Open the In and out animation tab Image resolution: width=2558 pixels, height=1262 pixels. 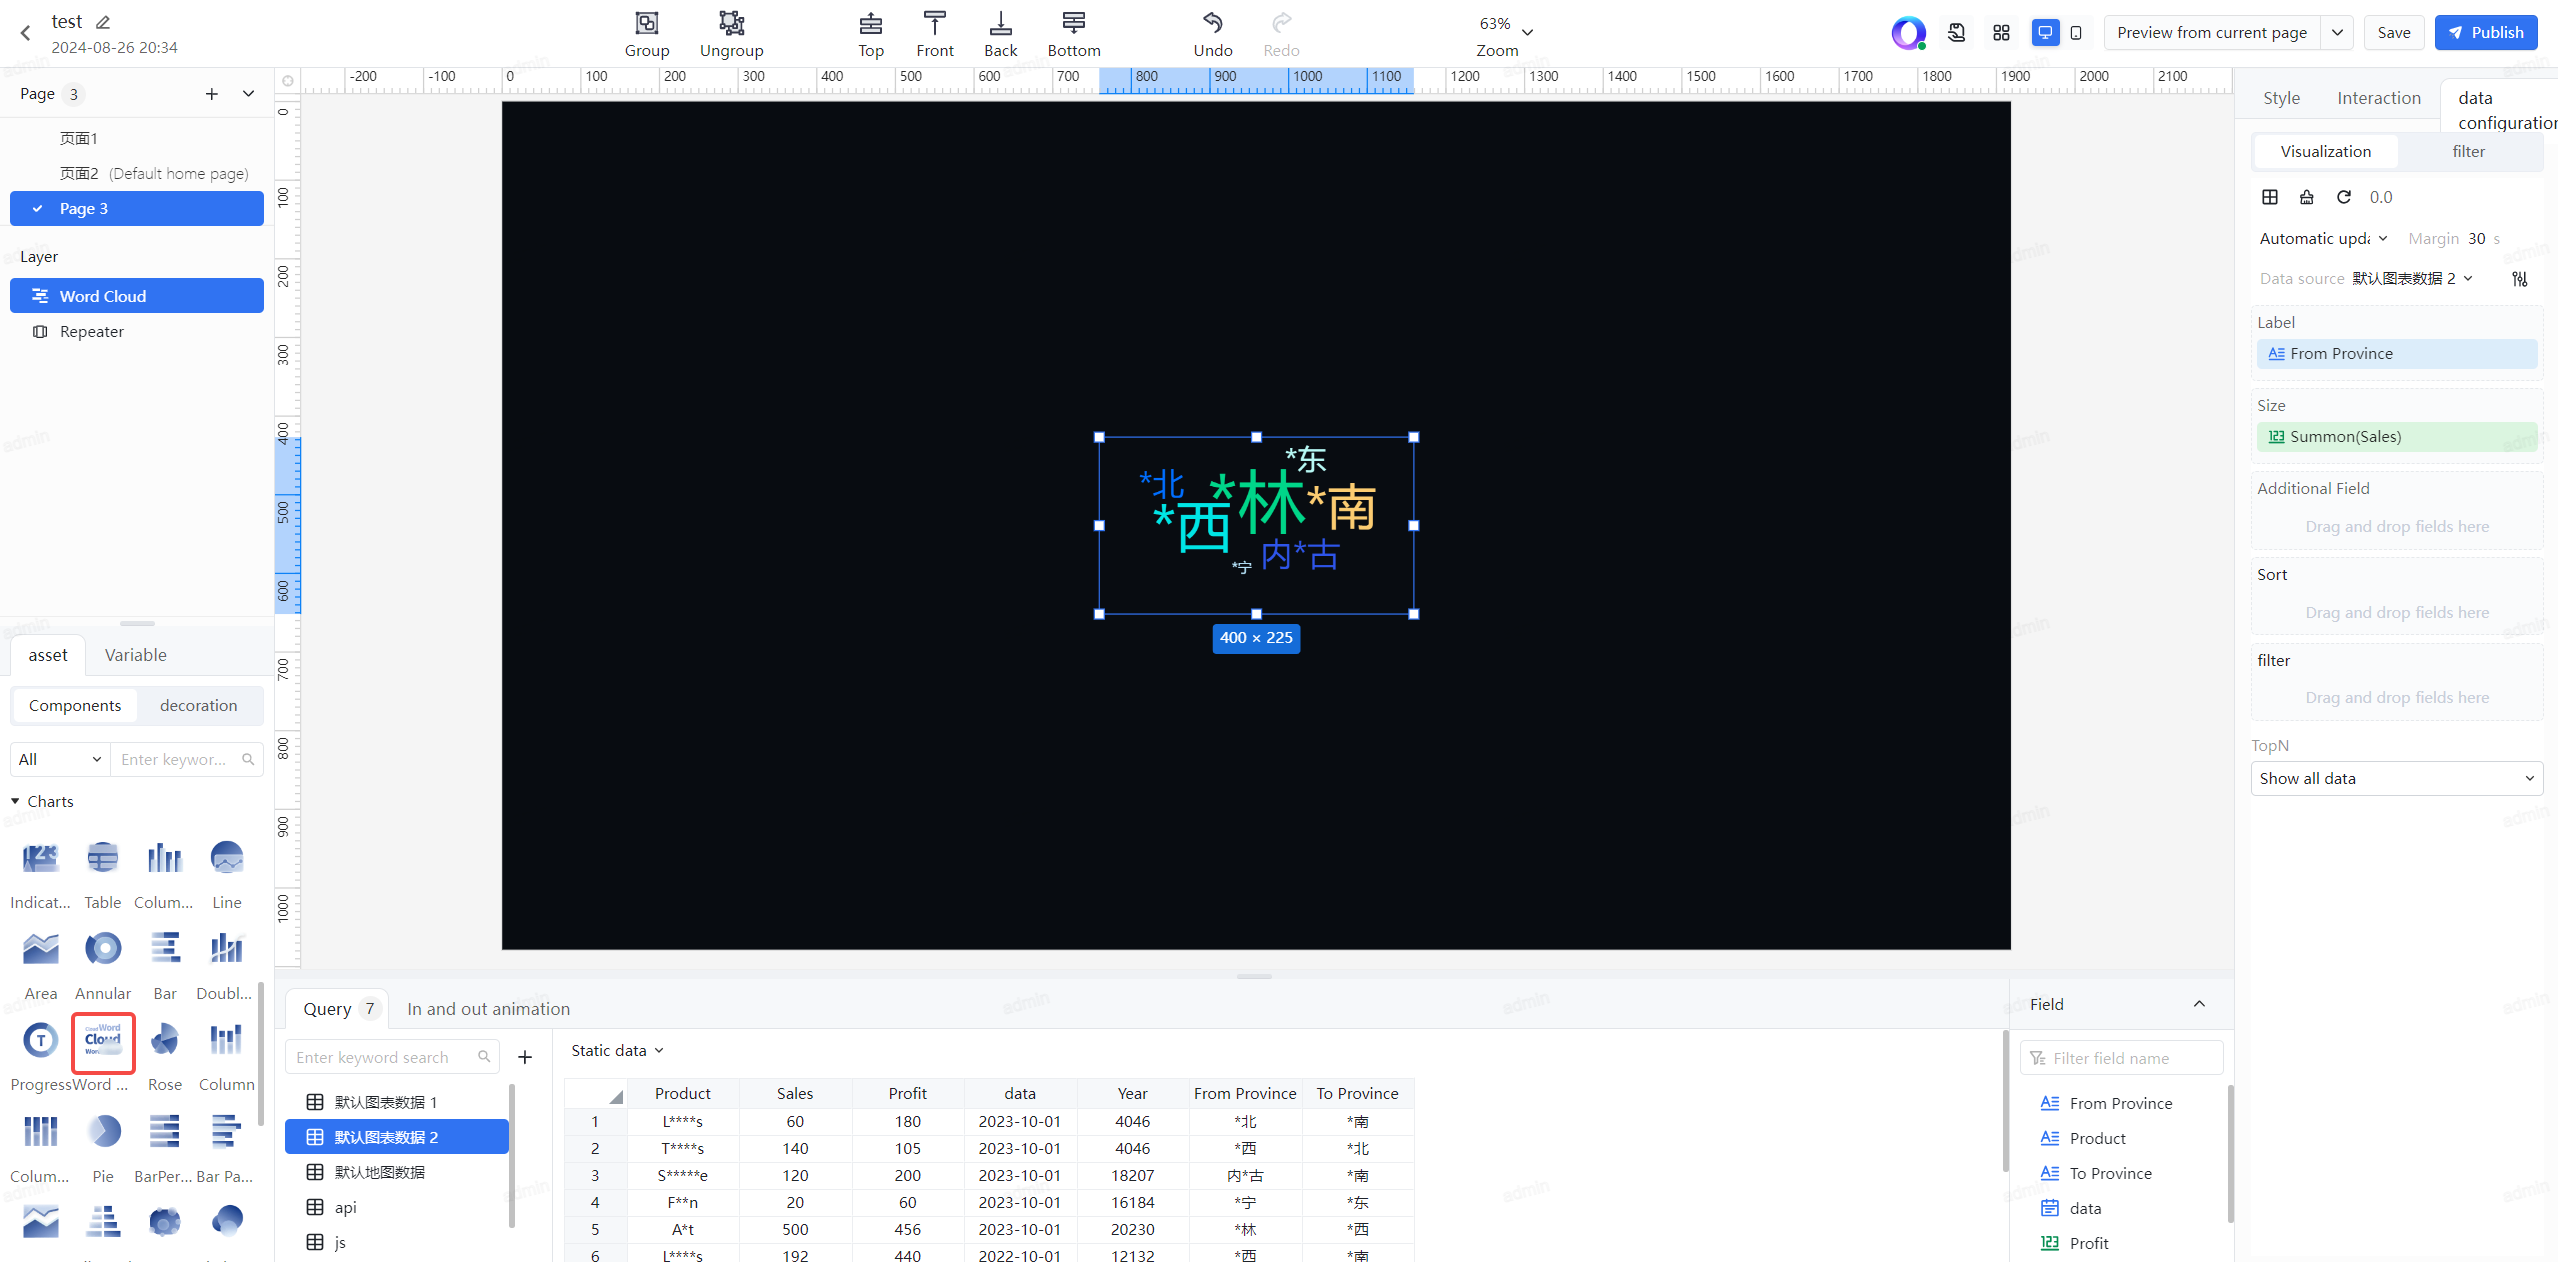(488, 1009)
